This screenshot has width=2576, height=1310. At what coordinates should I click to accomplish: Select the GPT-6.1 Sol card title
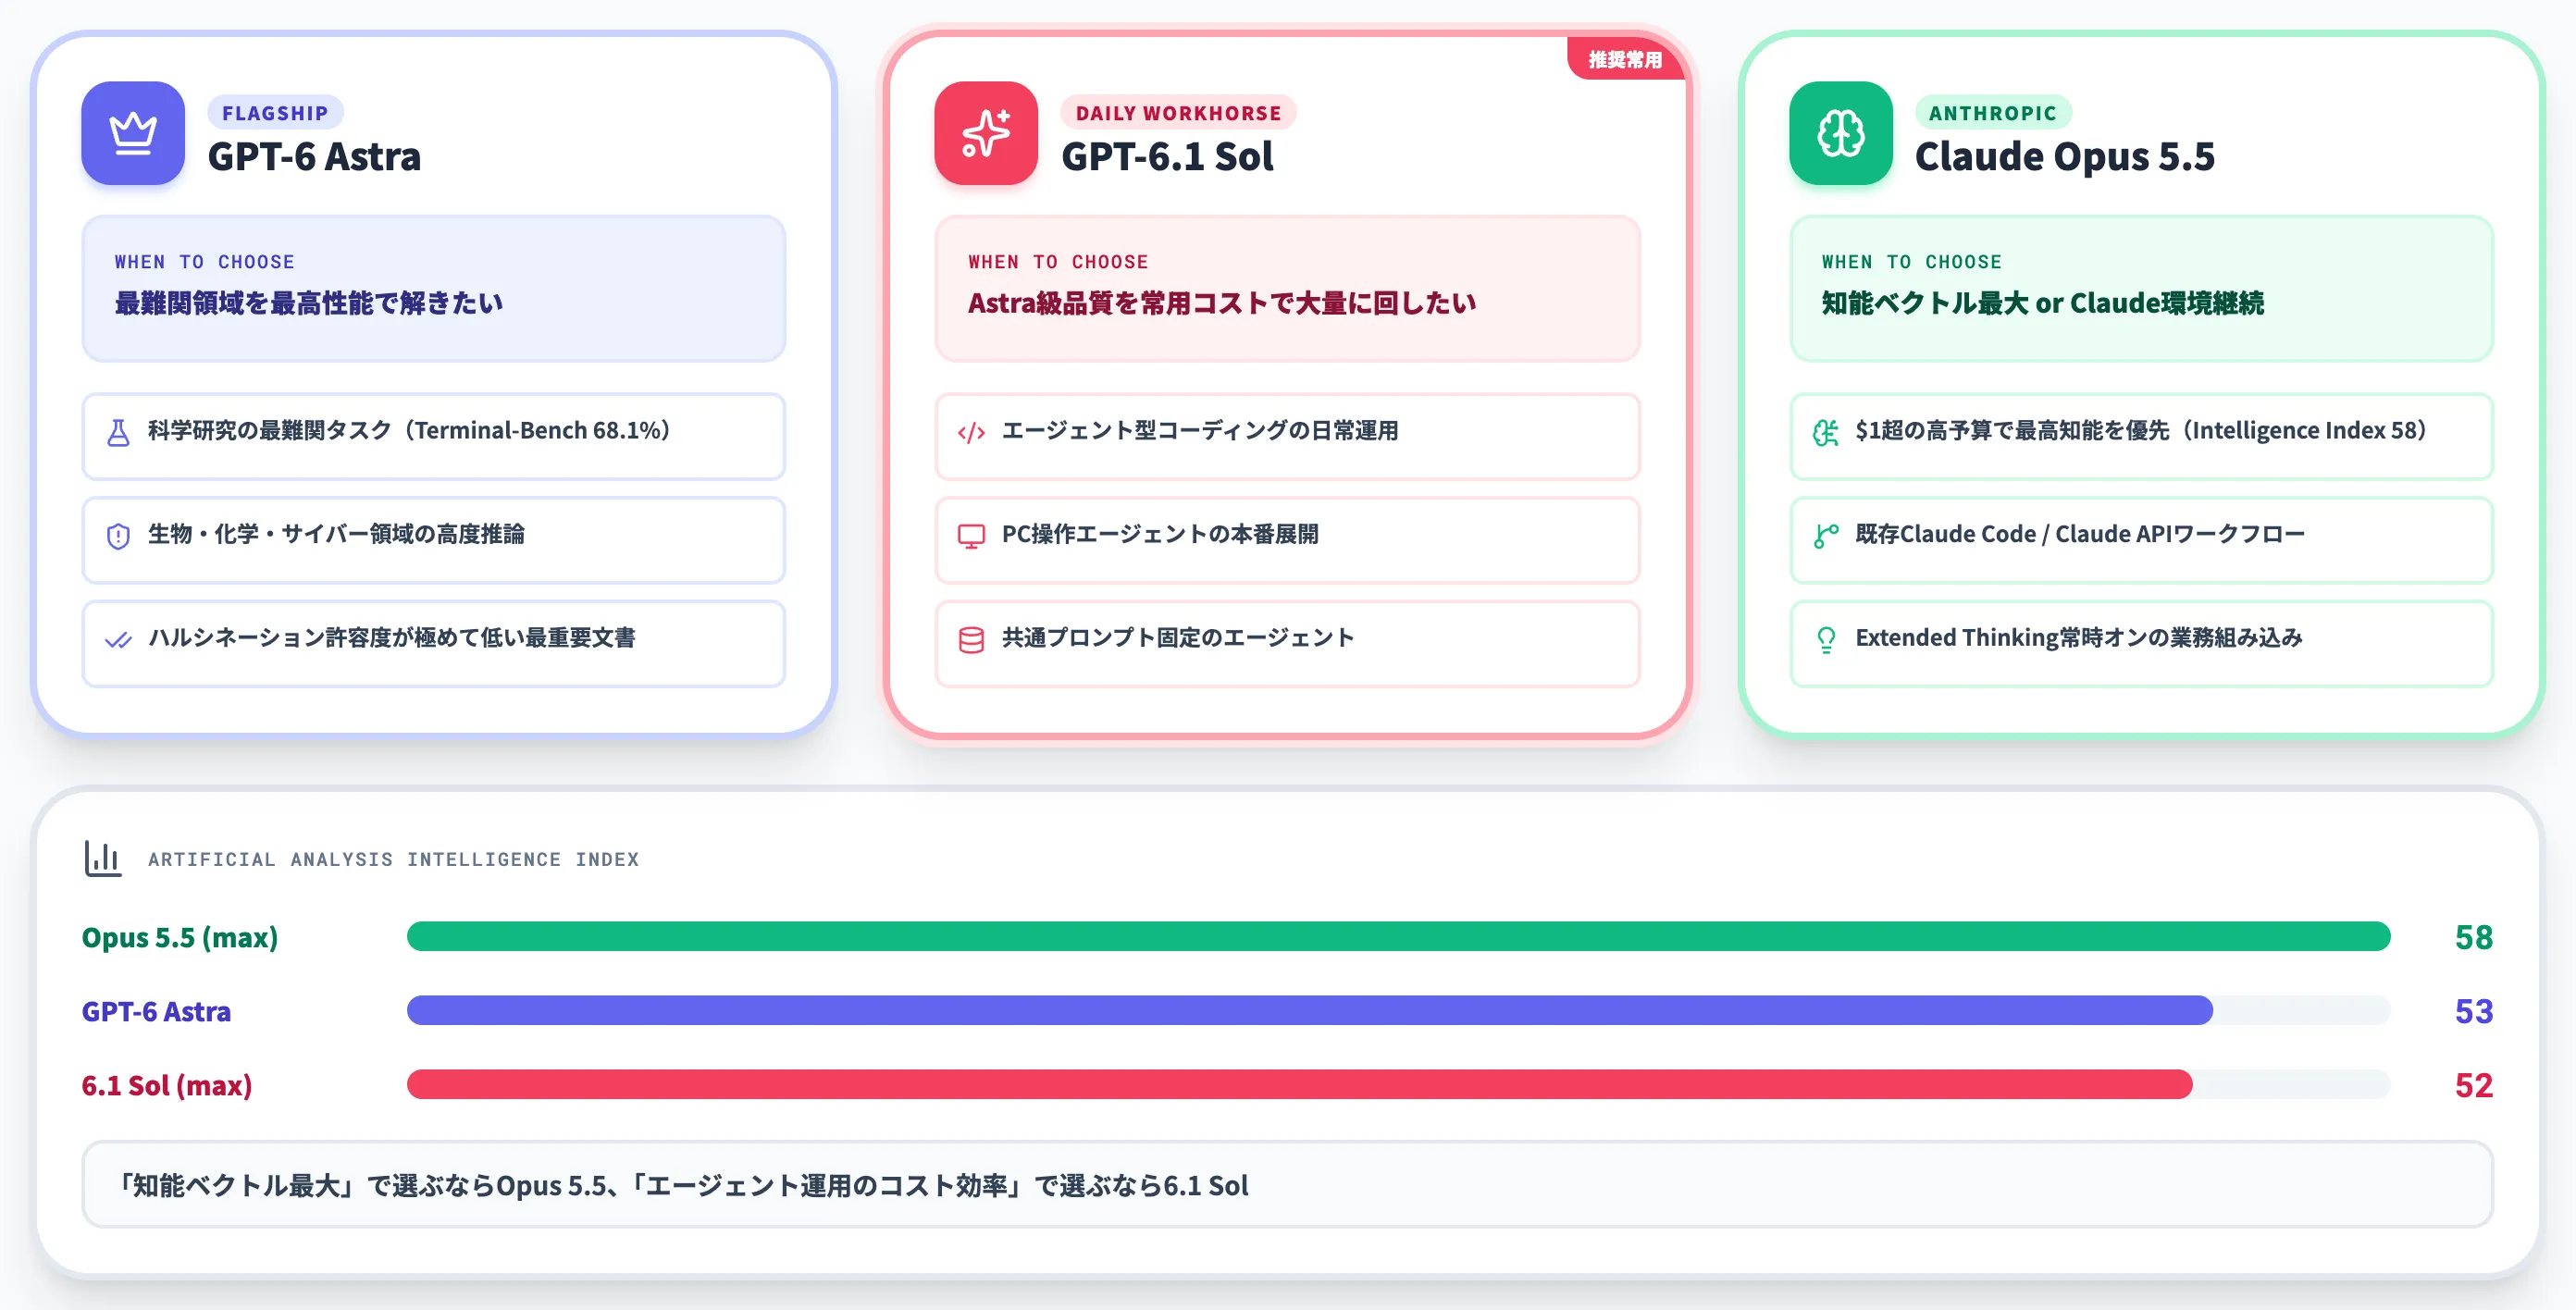(1167, 157)
